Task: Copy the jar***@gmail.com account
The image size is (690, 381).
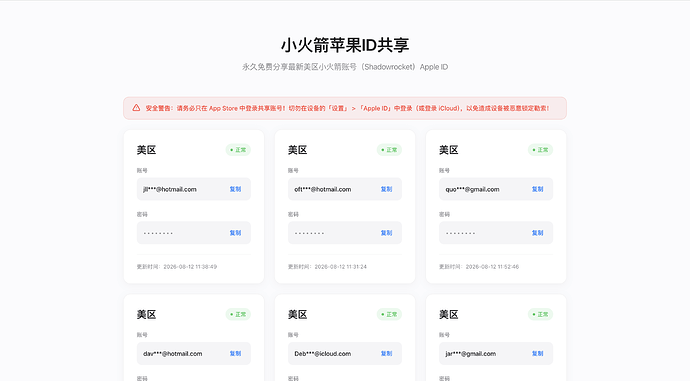Action: coord(537,353)
